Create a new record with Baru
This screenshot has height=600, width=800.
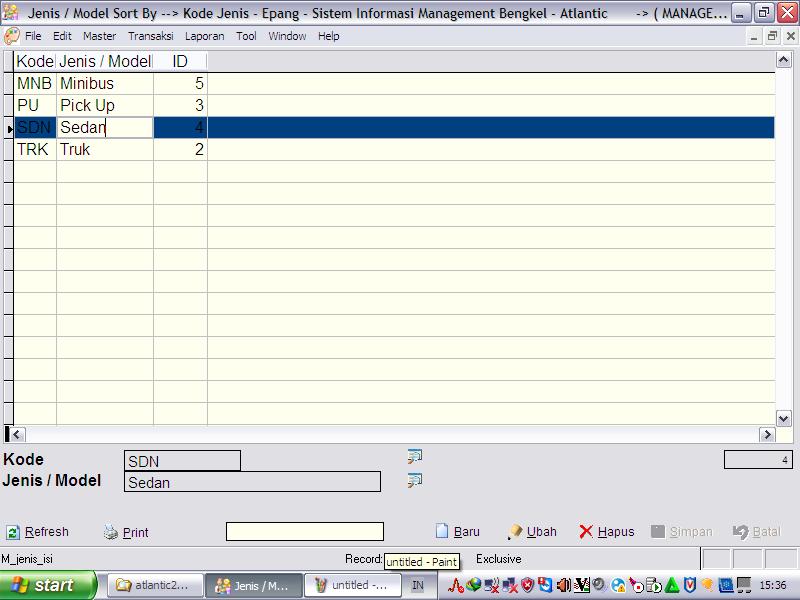[458, 532]
